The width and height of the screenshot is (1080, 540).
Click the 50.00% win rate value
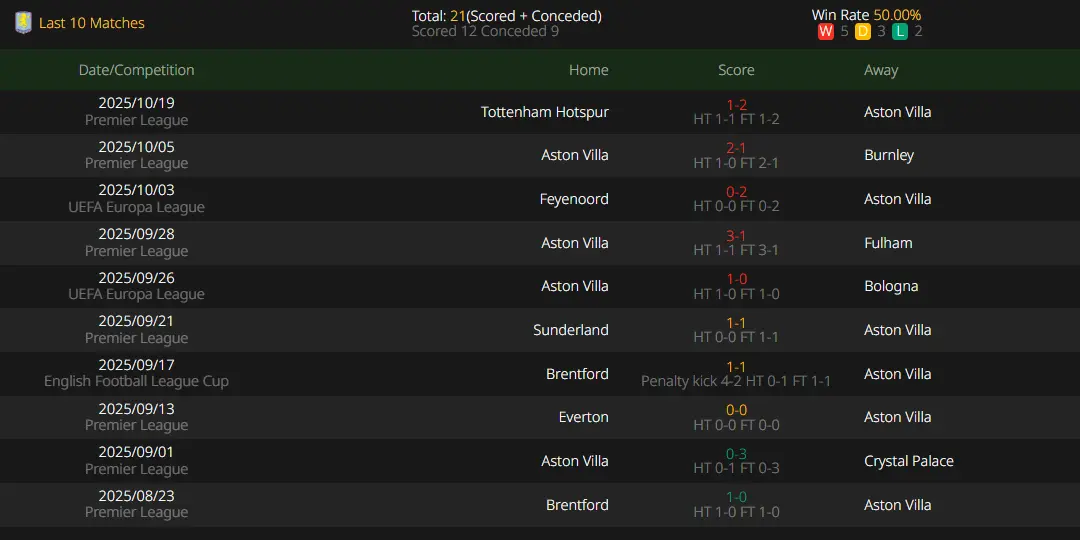coord(897,15)
